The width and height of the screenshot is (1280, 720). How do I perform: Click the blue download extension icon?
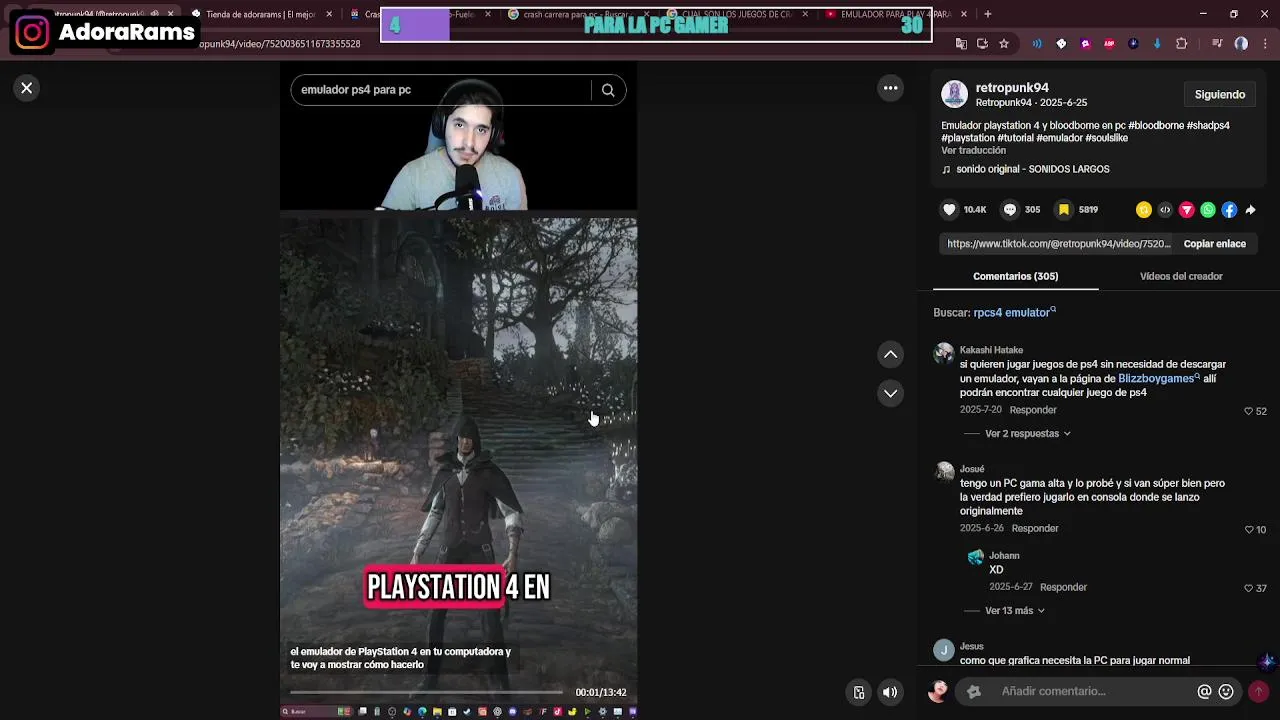pos(1157,44)
